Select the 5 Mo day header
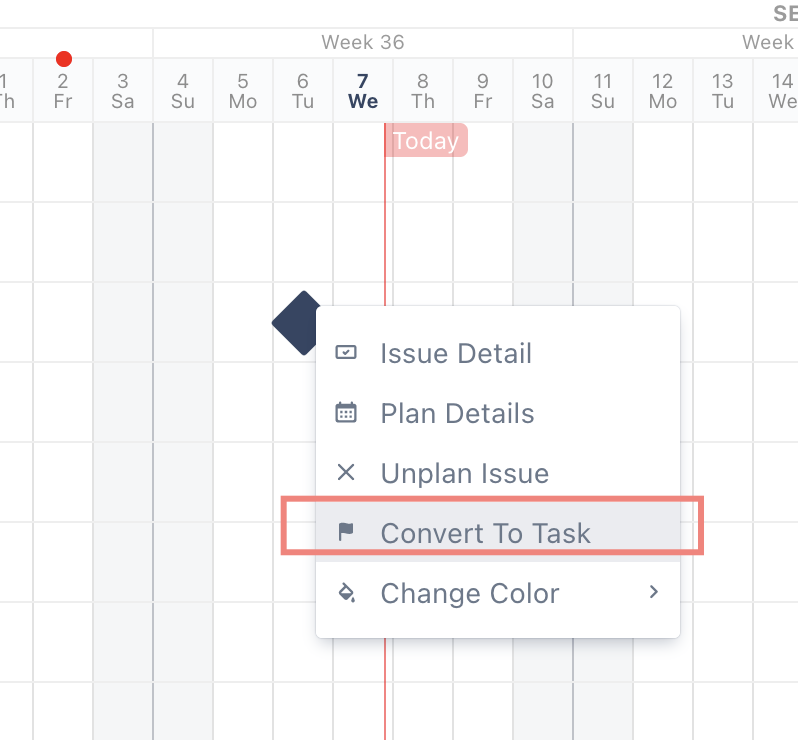798x740 pixels. (243, 91)
